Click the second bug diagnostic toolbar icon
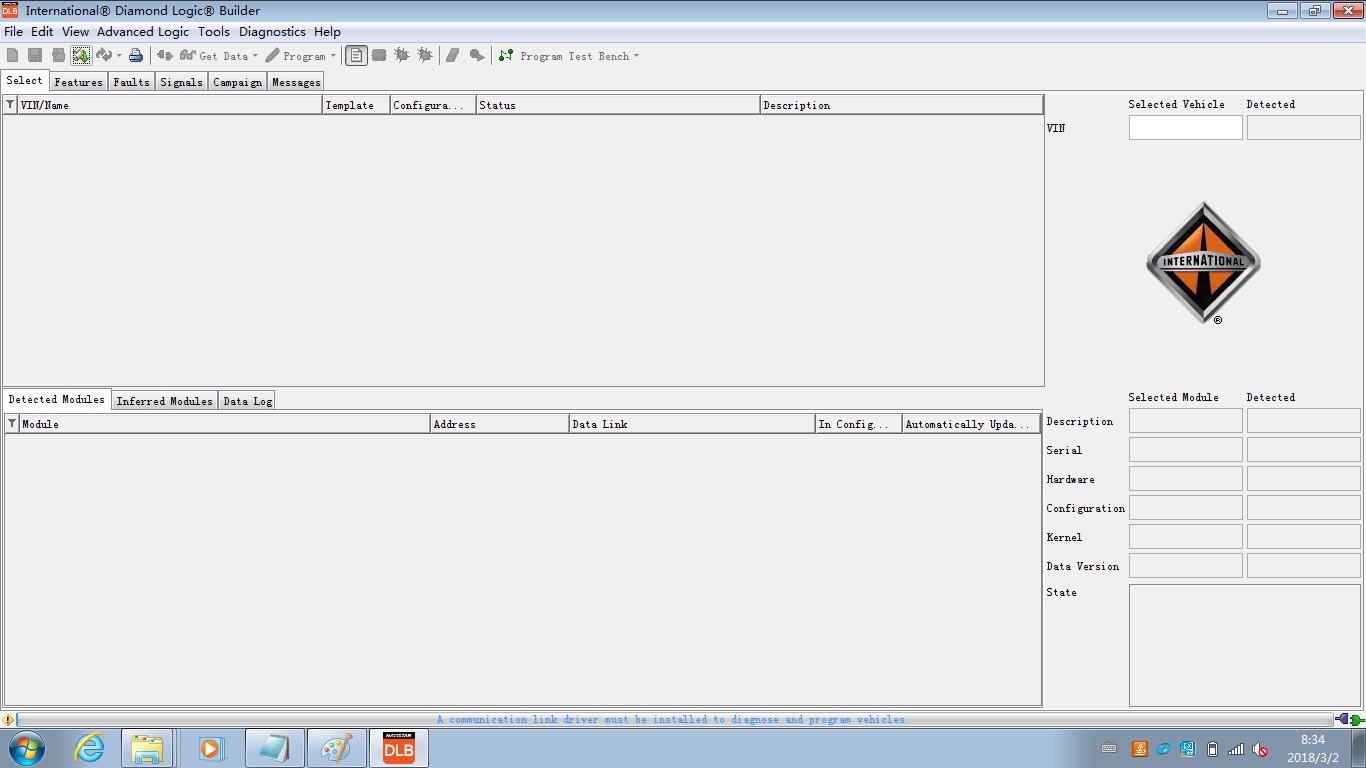 425,56
